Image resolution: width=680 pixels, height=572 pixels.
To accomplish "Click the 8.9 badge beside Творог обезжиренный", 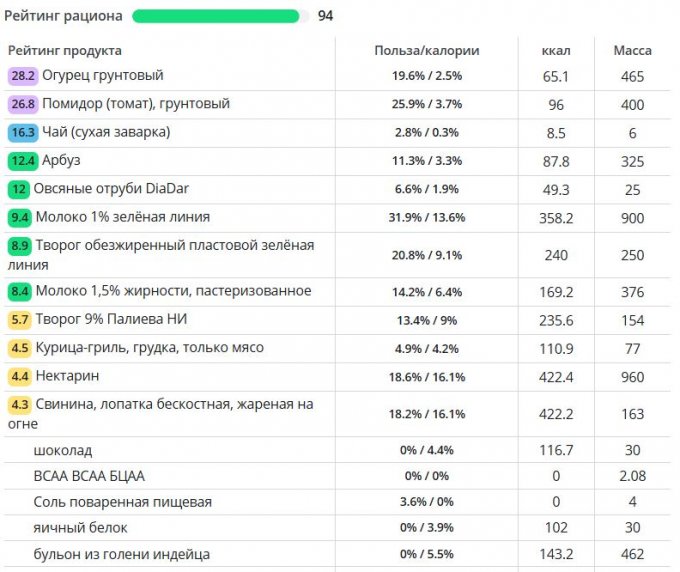I will (x=19, y=246).
